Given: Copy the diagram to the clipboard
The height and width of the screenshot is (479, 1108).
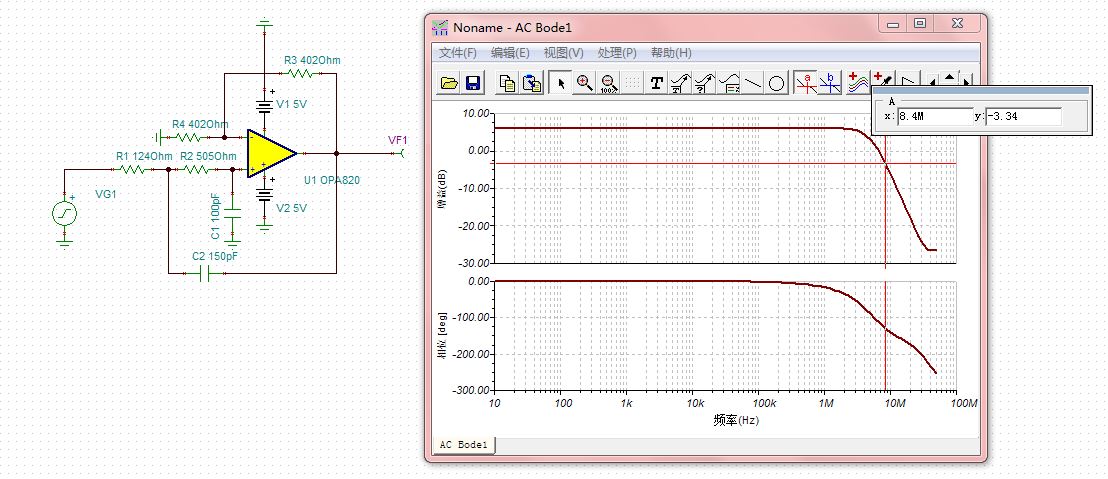Looking at the screenshot, I should [x=507, y=83].
